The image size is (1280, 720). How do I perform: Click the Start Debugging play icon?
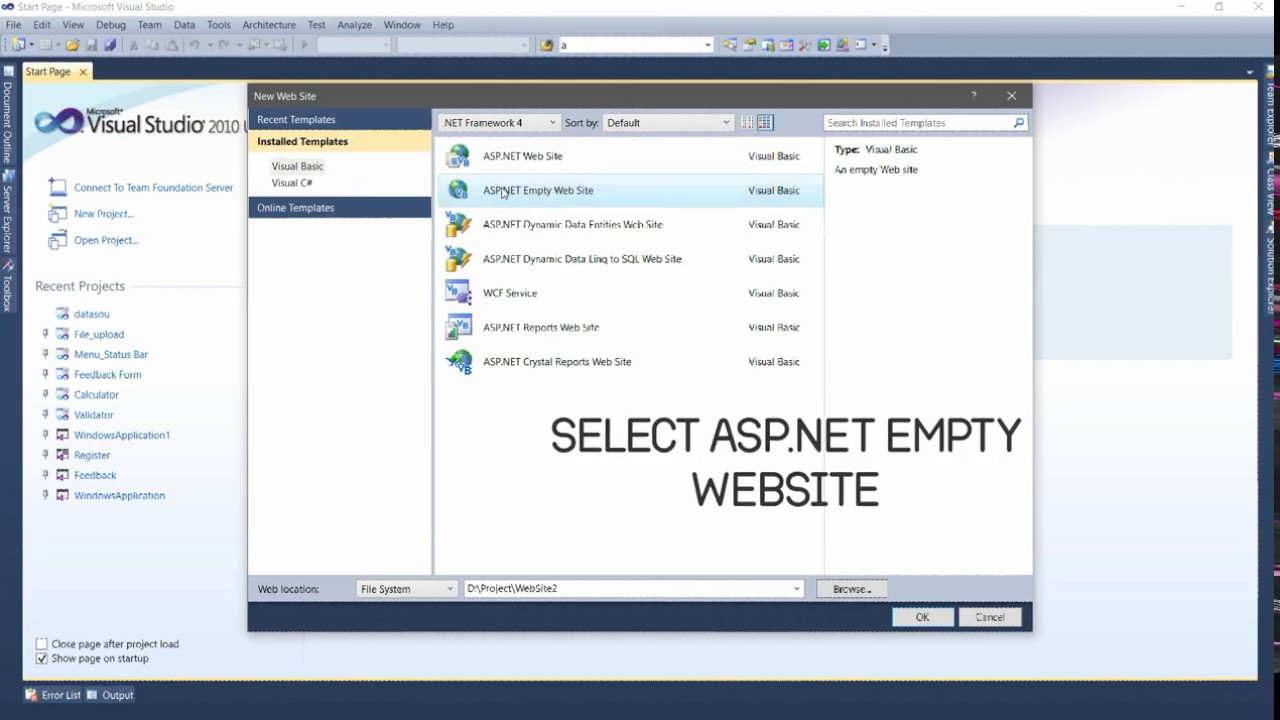point(304,45)
